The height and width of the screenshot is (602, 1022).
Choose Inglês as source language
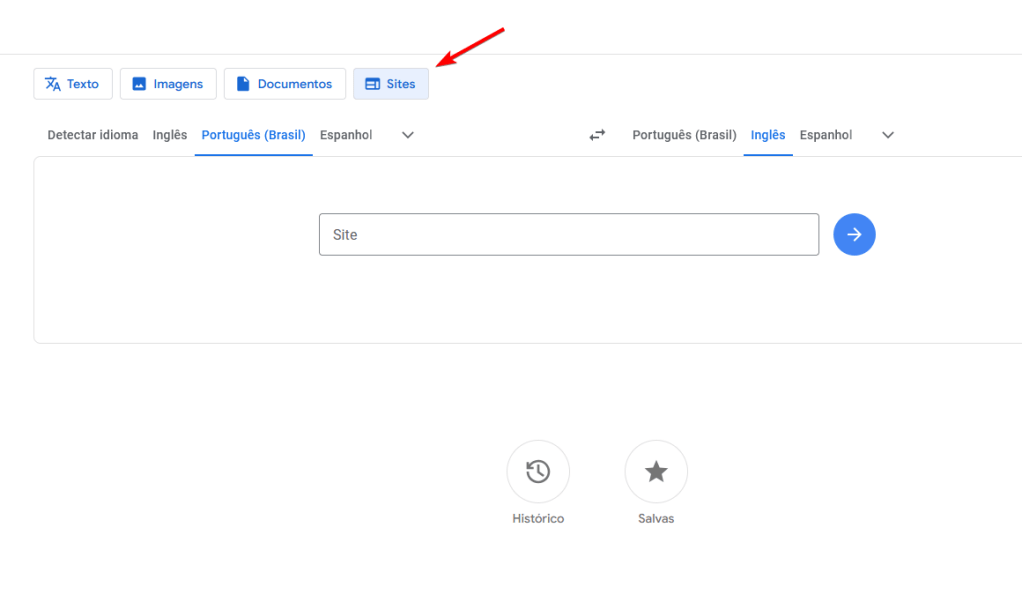point(170,135)
